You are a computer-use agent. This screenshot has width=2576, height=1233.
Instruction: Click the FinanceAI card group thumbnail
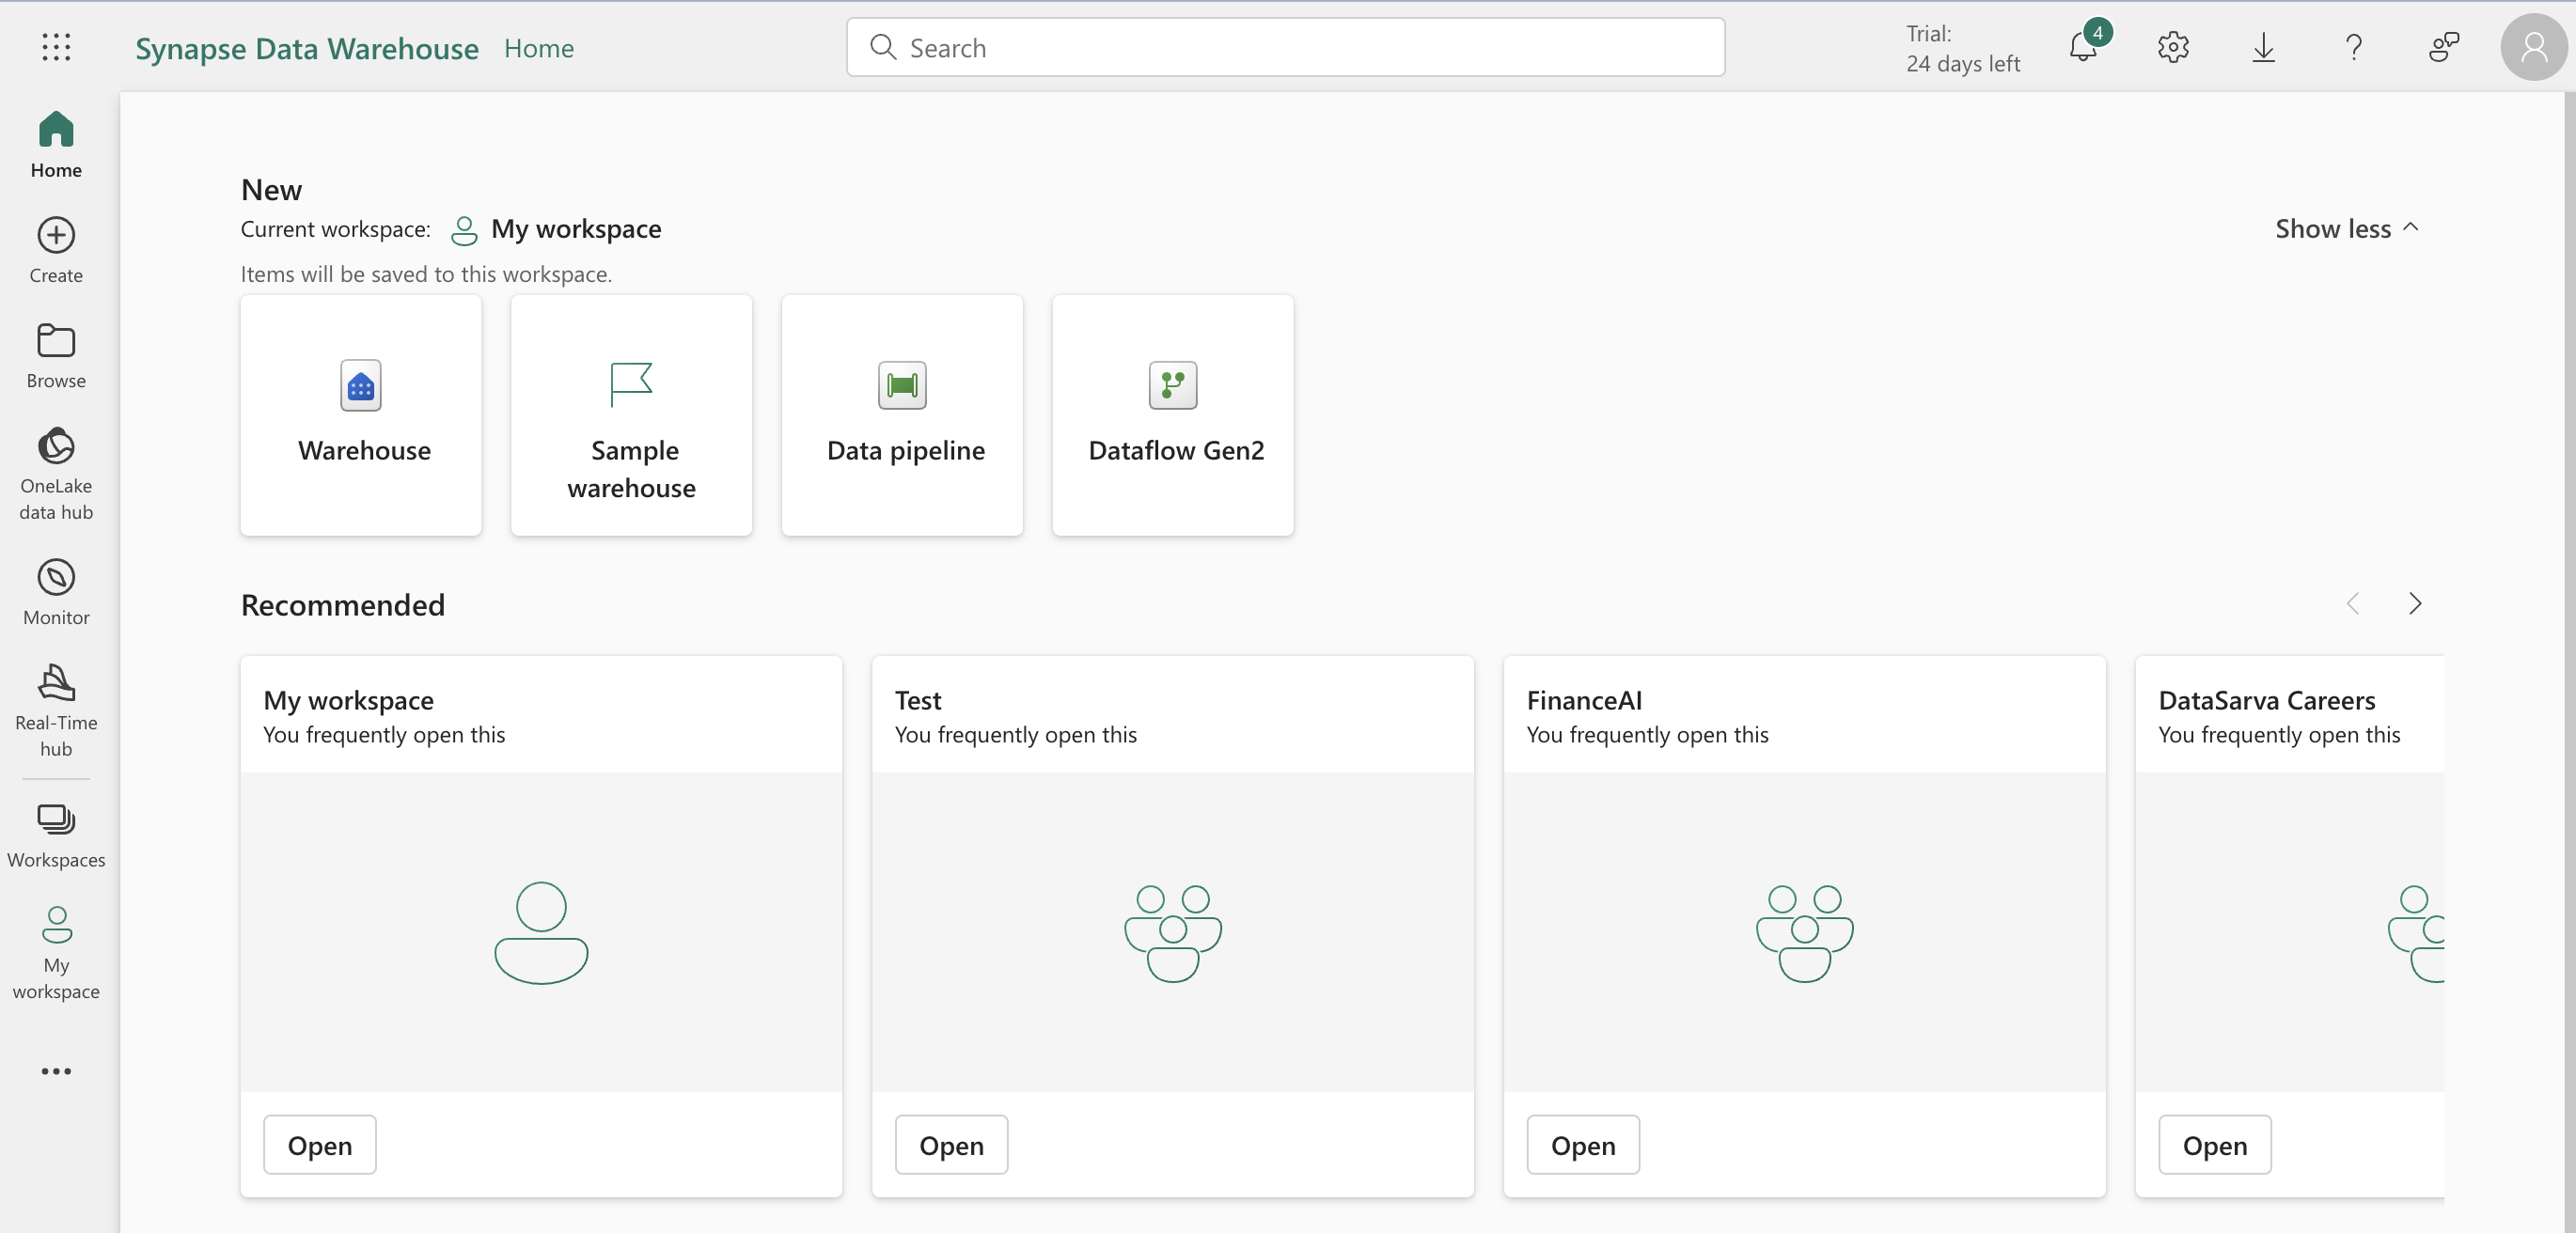[x=1805, y=932]
